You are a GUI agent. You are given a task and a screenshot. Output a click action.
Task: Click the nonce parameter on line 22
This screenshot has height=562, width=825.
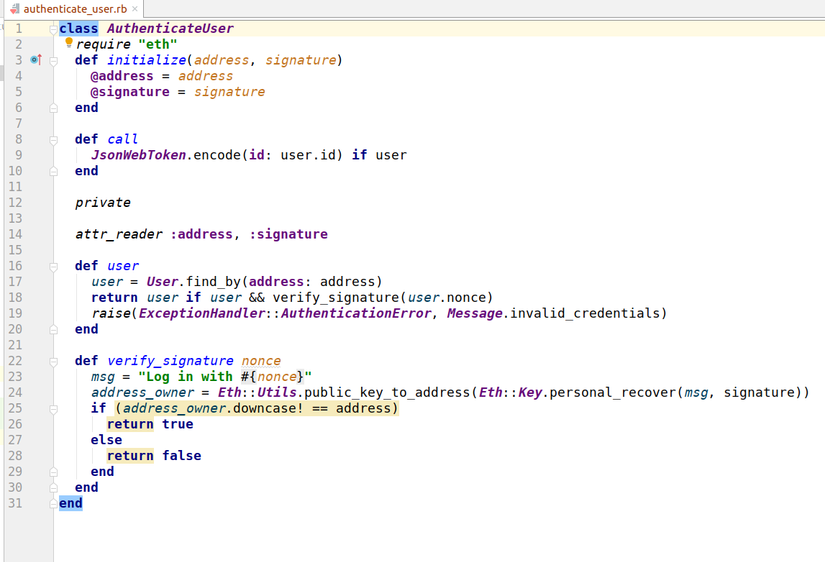click(261, 360)
